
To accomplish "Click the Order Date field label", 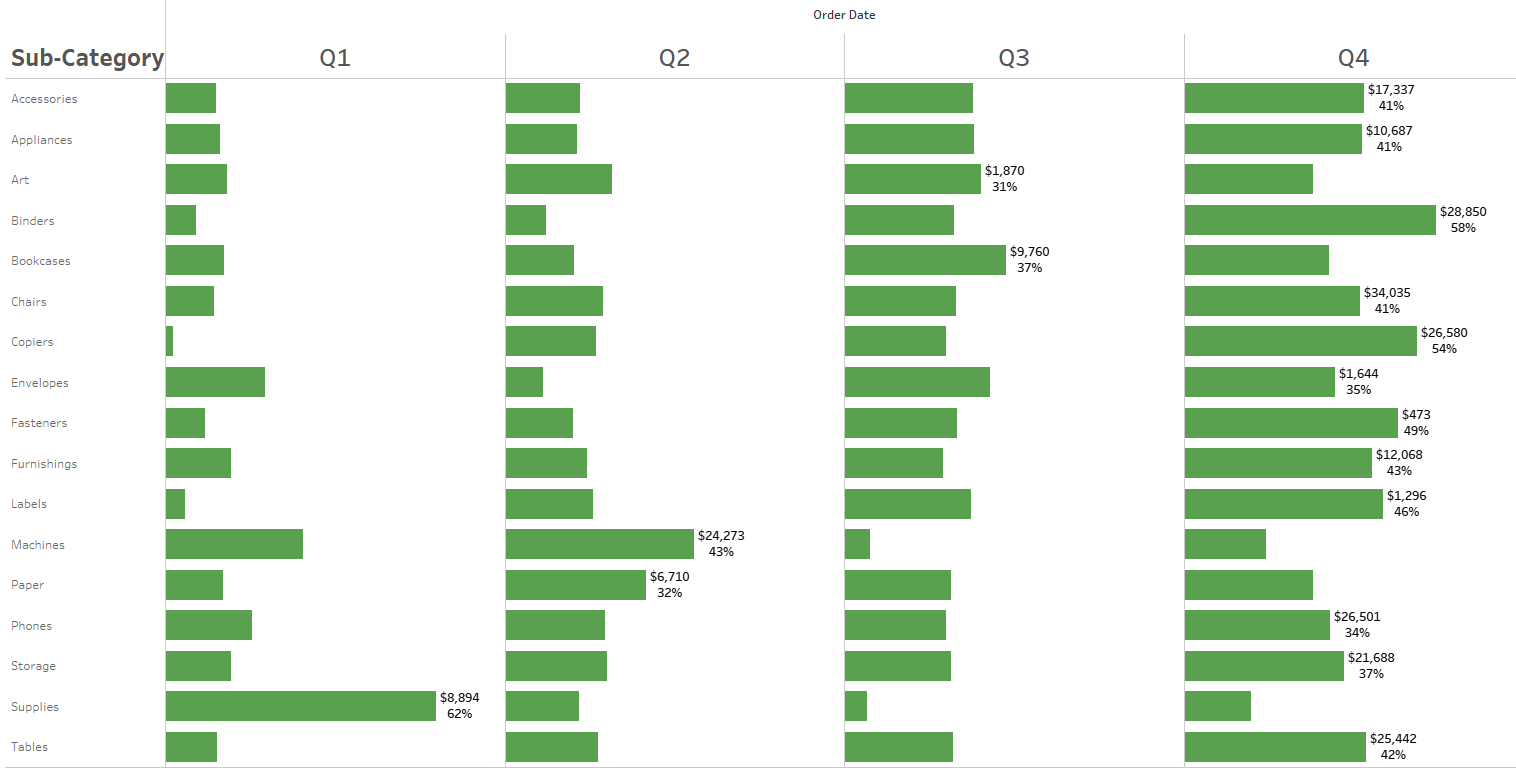I will pyautogui.click(x=844, y=15).
